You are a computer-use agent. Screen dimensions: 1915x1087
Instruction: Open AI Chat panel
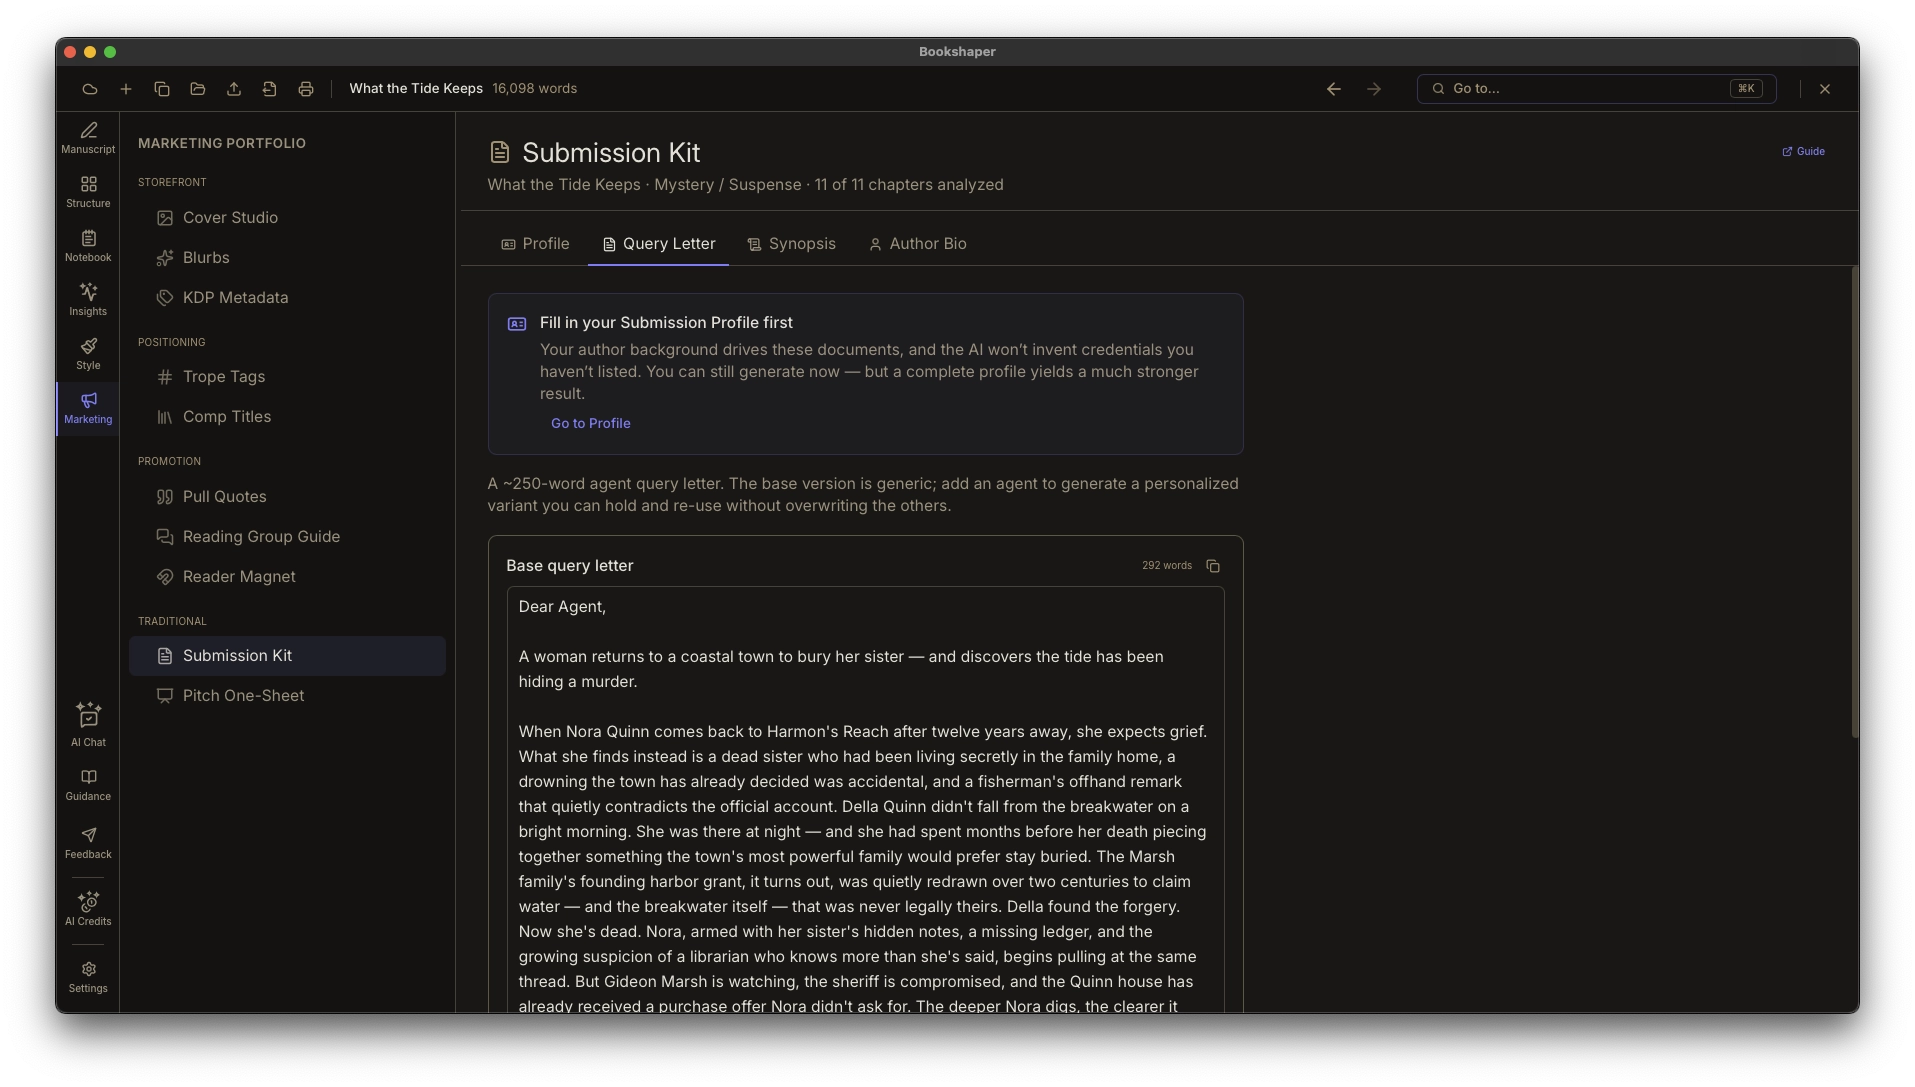[x=88, y=725]
